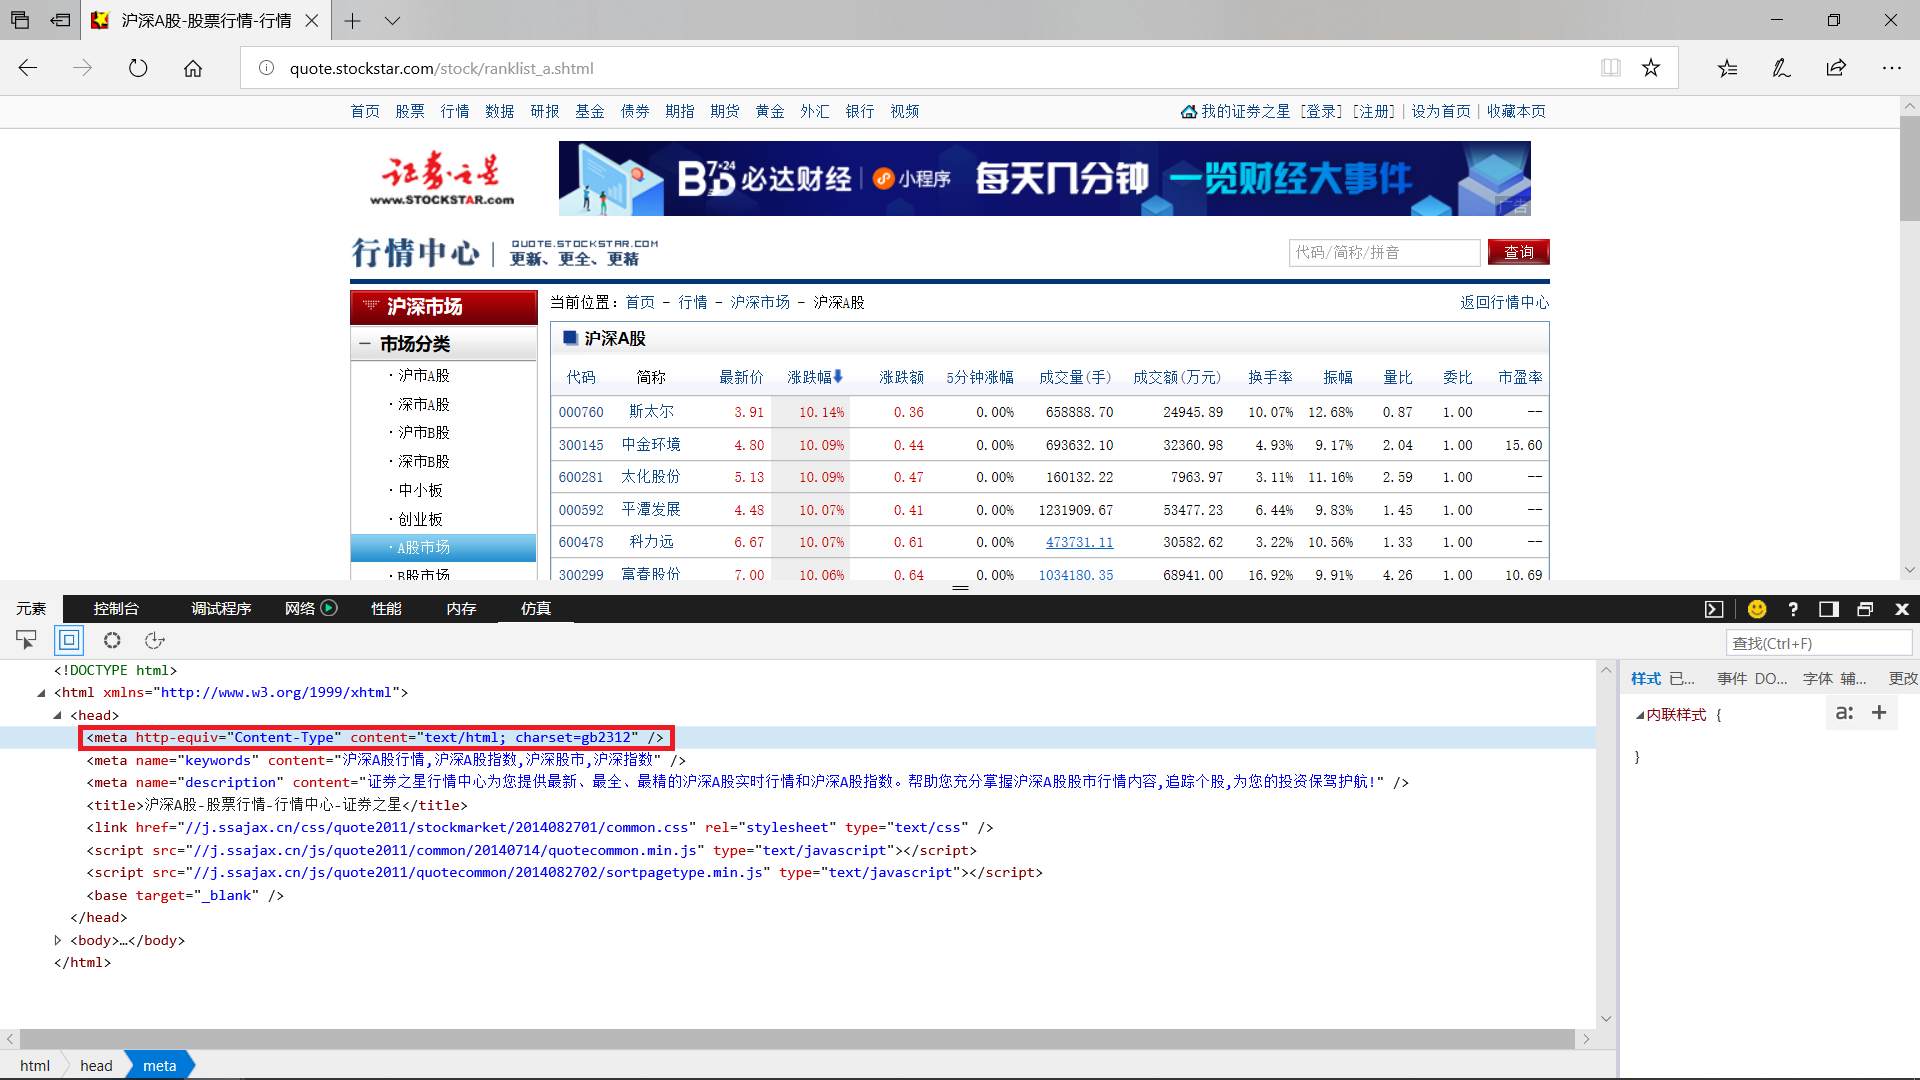Click the head breadcrumb in DOM path
1920x1080 pixels.
pyautogui.click(x=96, y=1065)
